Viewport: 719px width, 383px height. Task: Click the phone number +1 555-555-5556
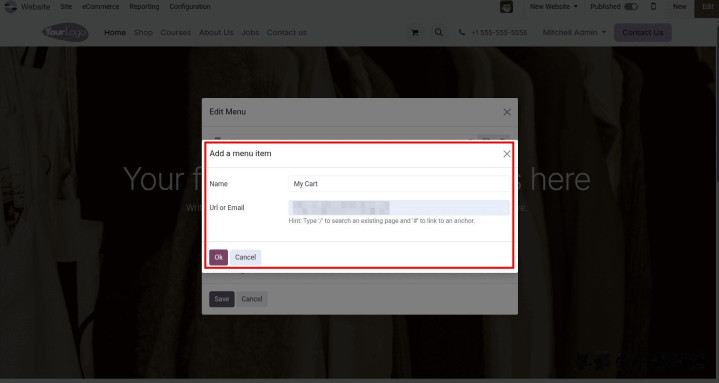coord(499,33)
